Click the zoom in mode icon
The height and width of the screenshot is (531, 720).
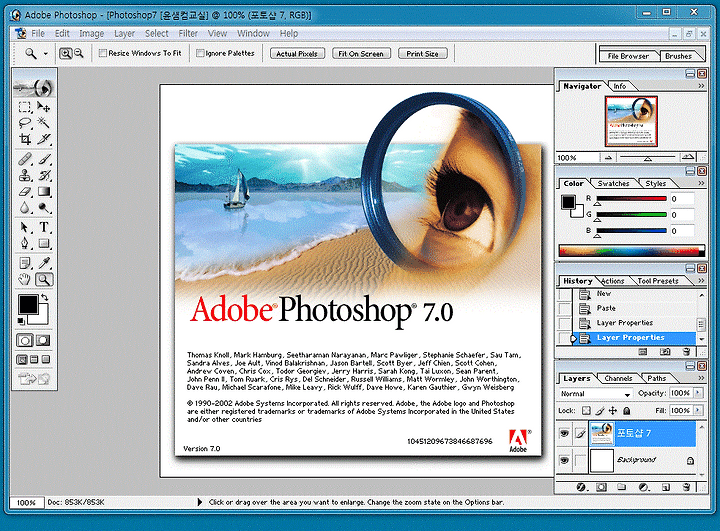pyautogui.click(x=66, y=54)
